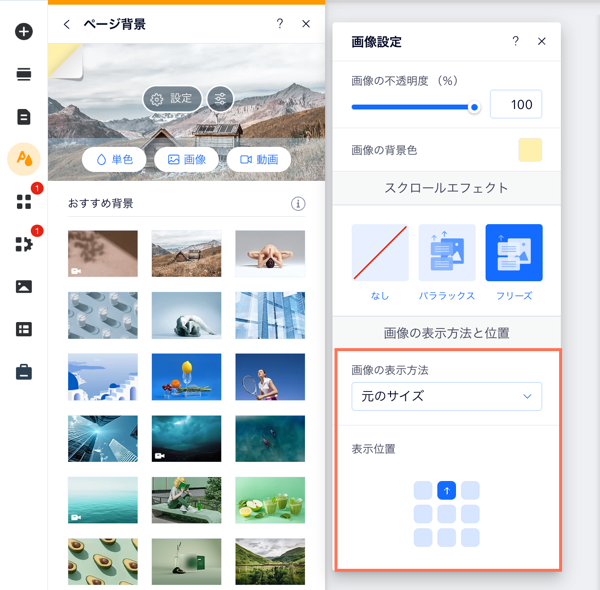Select the green valley bridge thumbnail
This screenshot has height=590, width=600.
(x=270, y=562)
